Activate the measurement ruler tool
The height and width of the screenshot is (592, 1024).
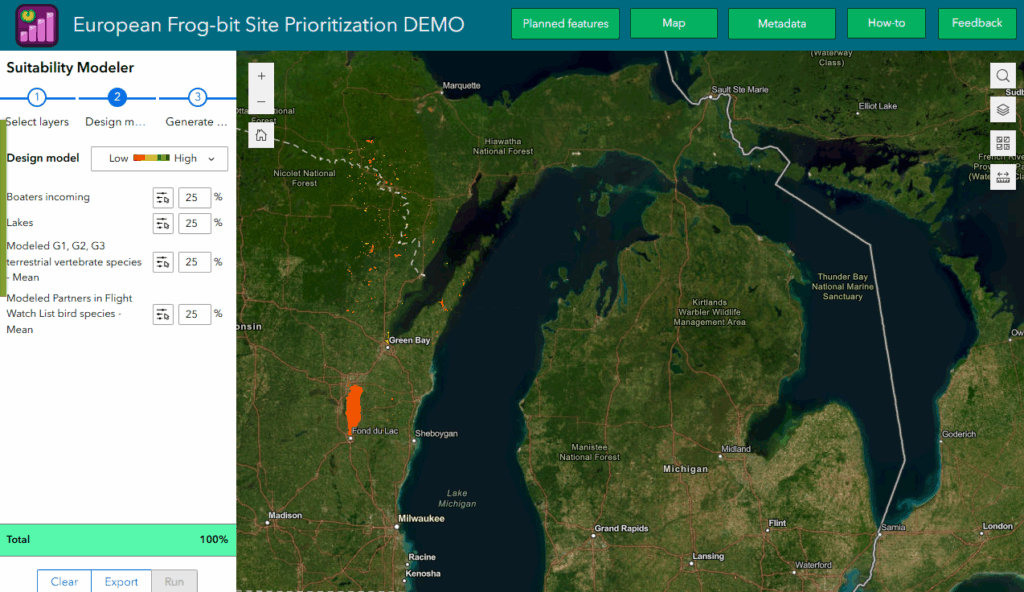coord(1003,177)
